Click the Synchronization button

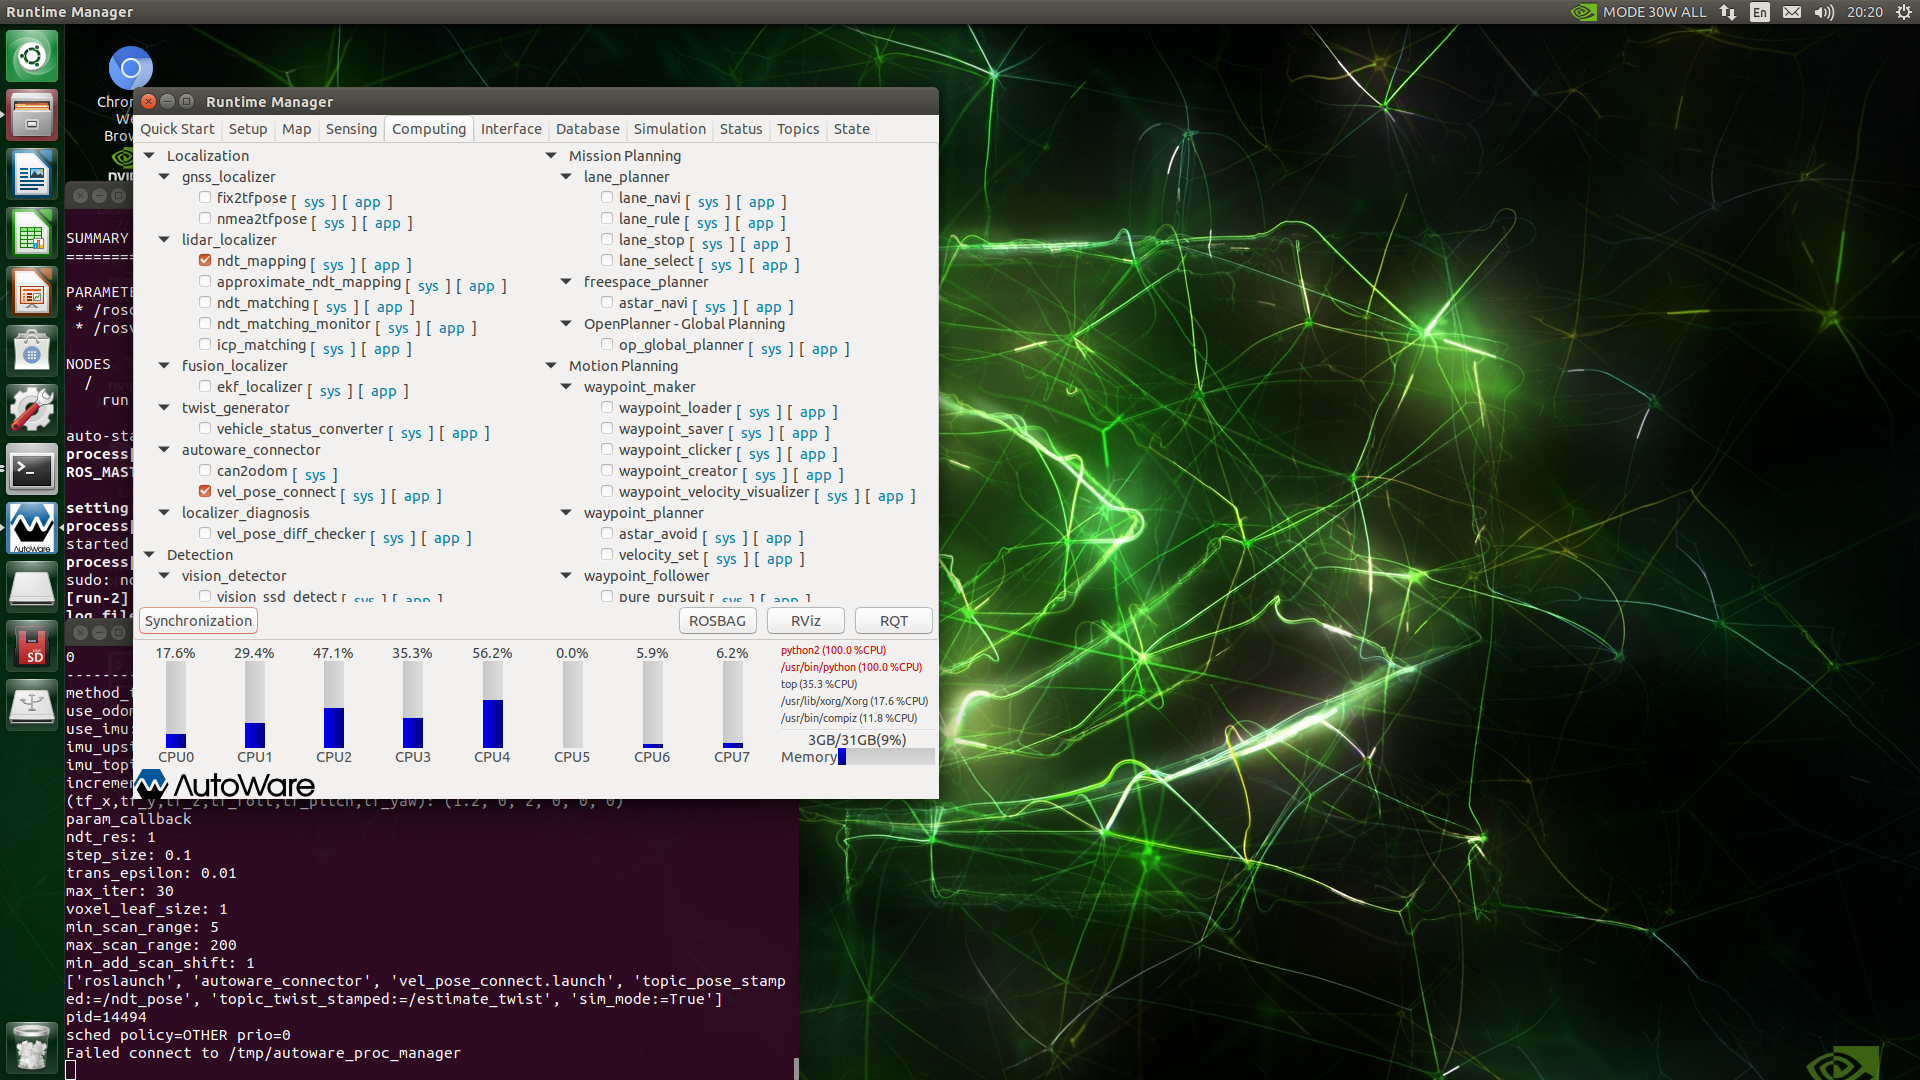click(x=198, y=621)
